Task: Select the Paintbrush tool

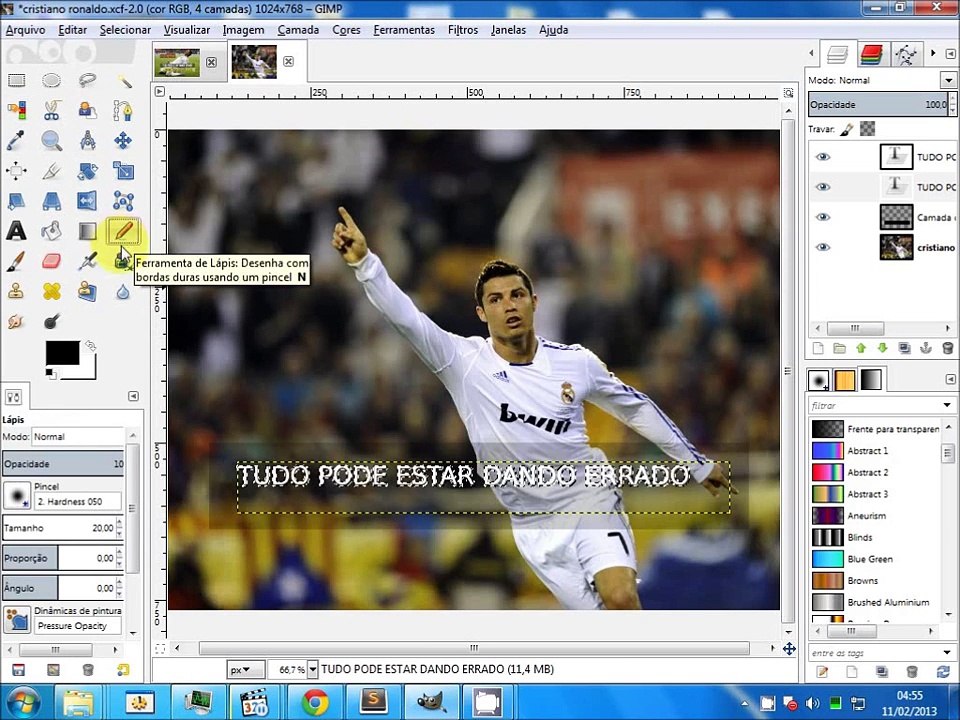Action: (x=16, y=261)
